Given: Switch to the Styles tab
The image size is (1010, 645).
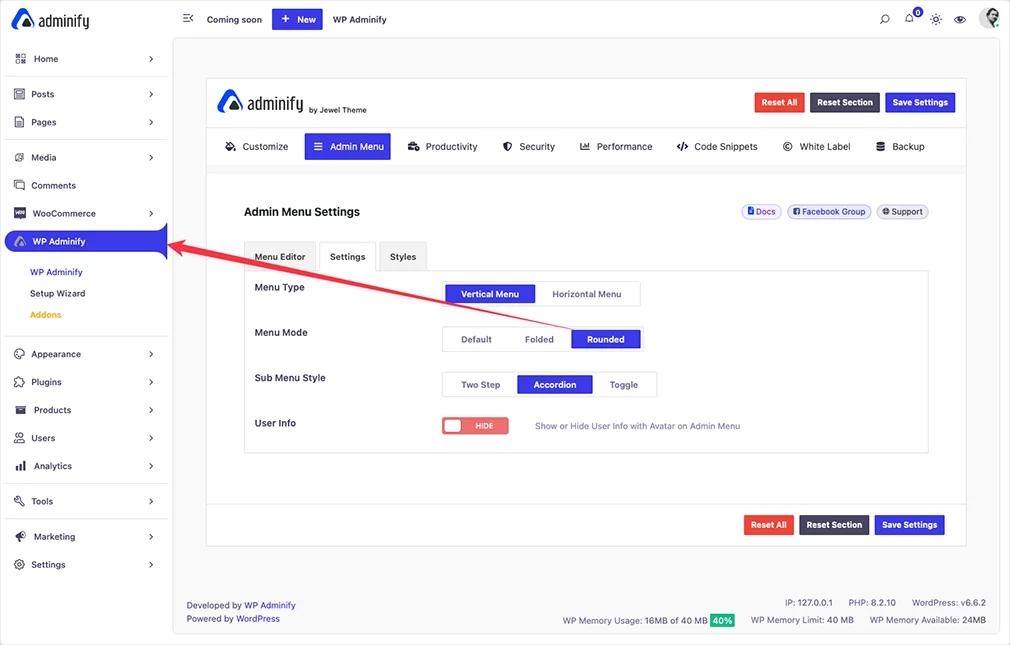Looking at the screenshot, I should (x=403, y=256).
